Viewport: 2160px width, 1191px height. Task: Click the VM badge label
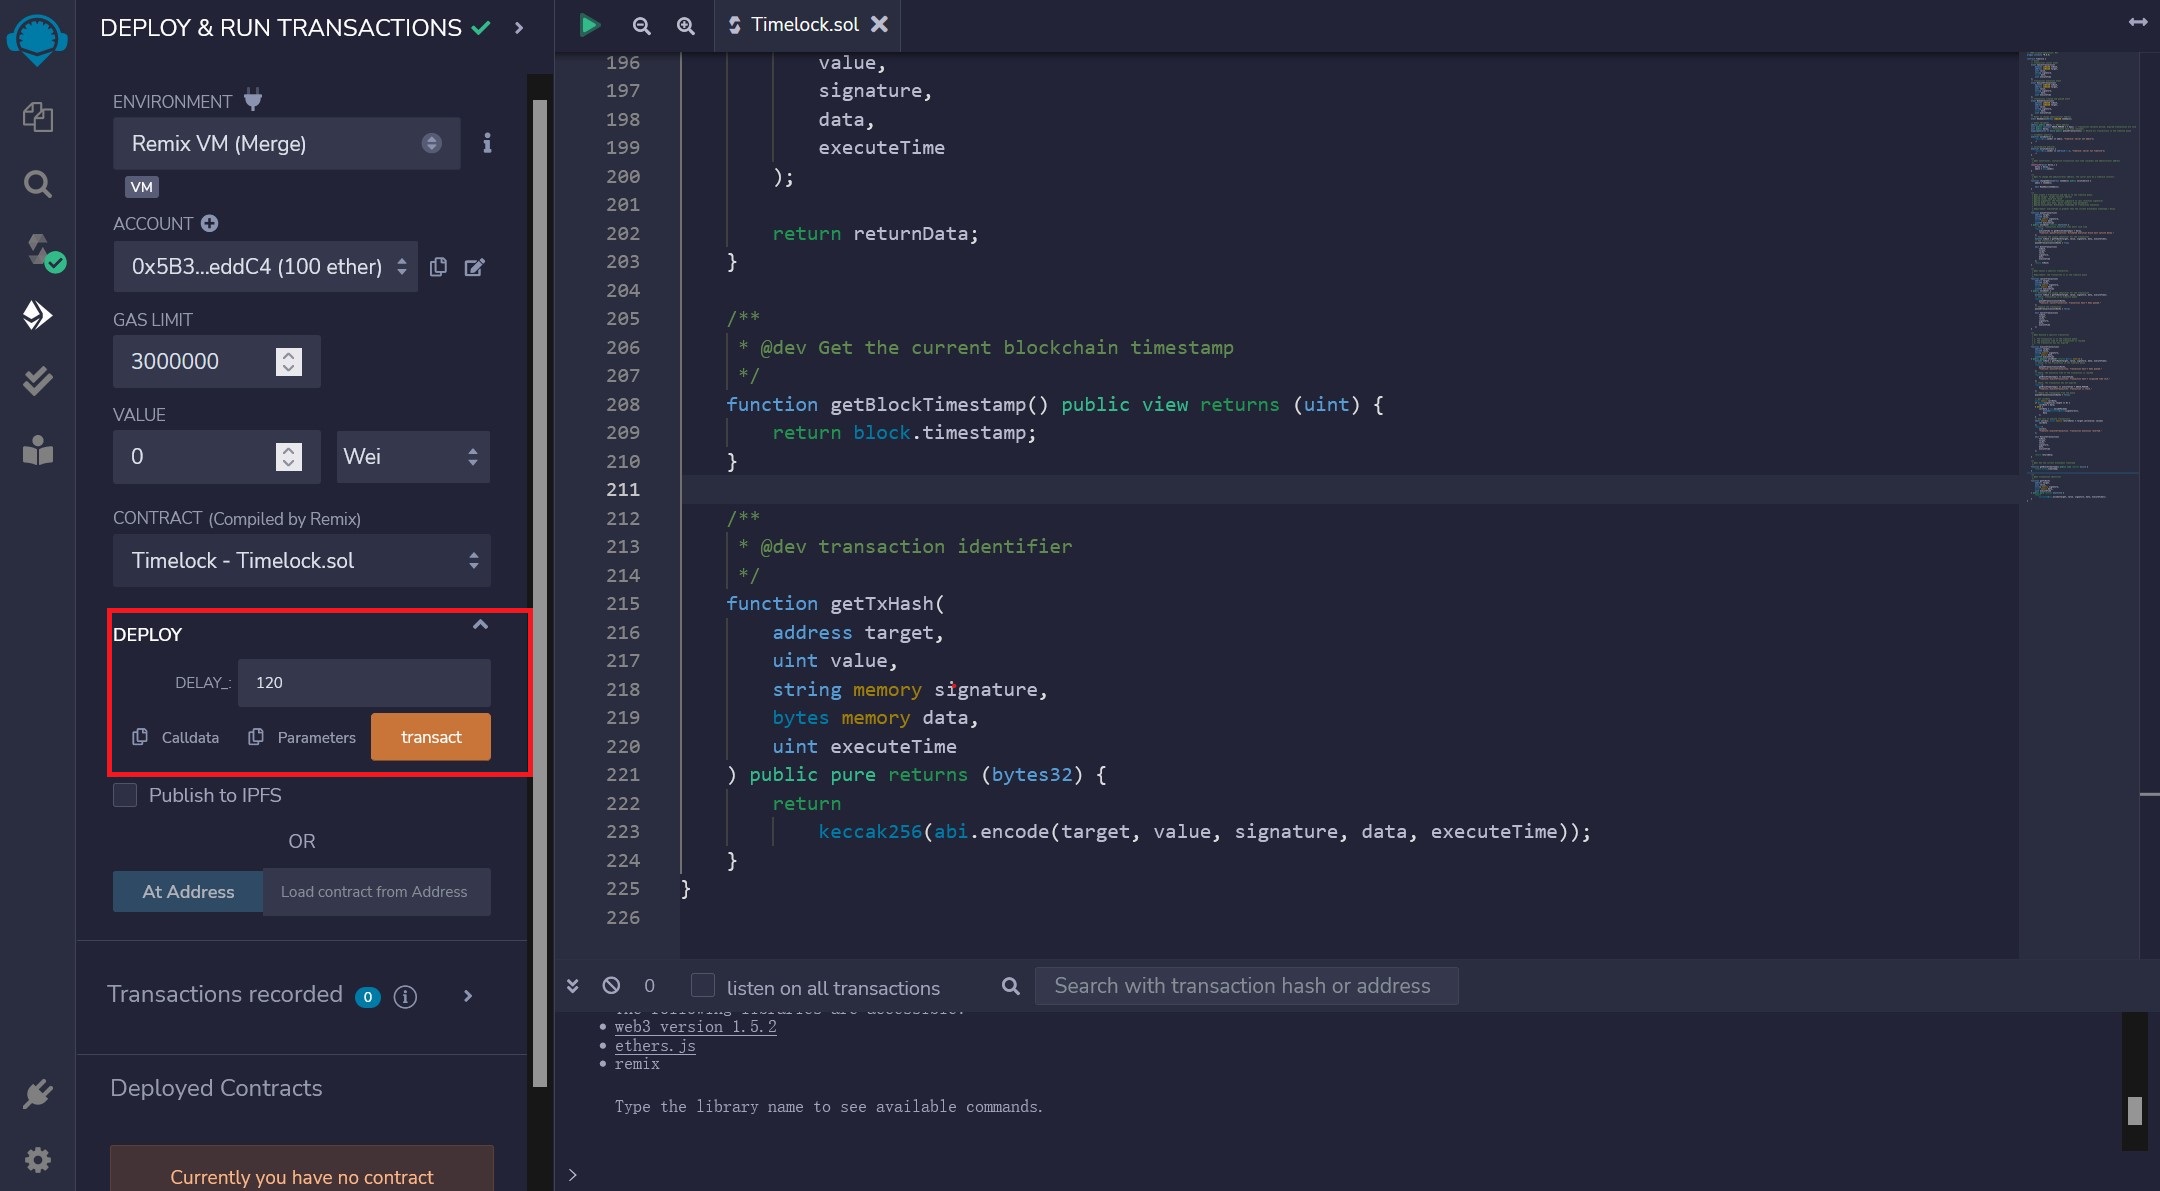[x=142, y=187]
